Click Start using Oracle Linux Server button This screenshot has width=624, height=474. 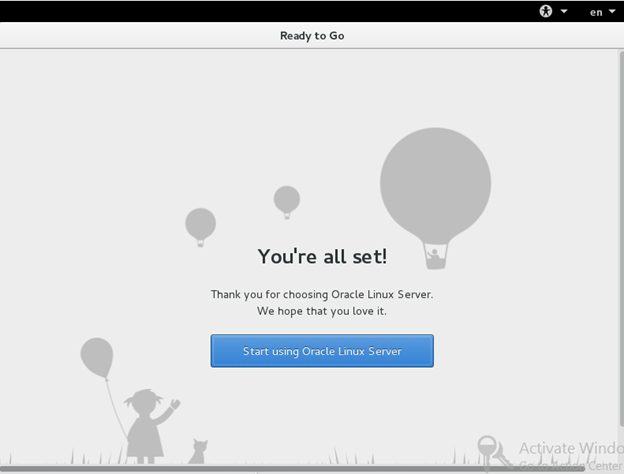(322, 351)
